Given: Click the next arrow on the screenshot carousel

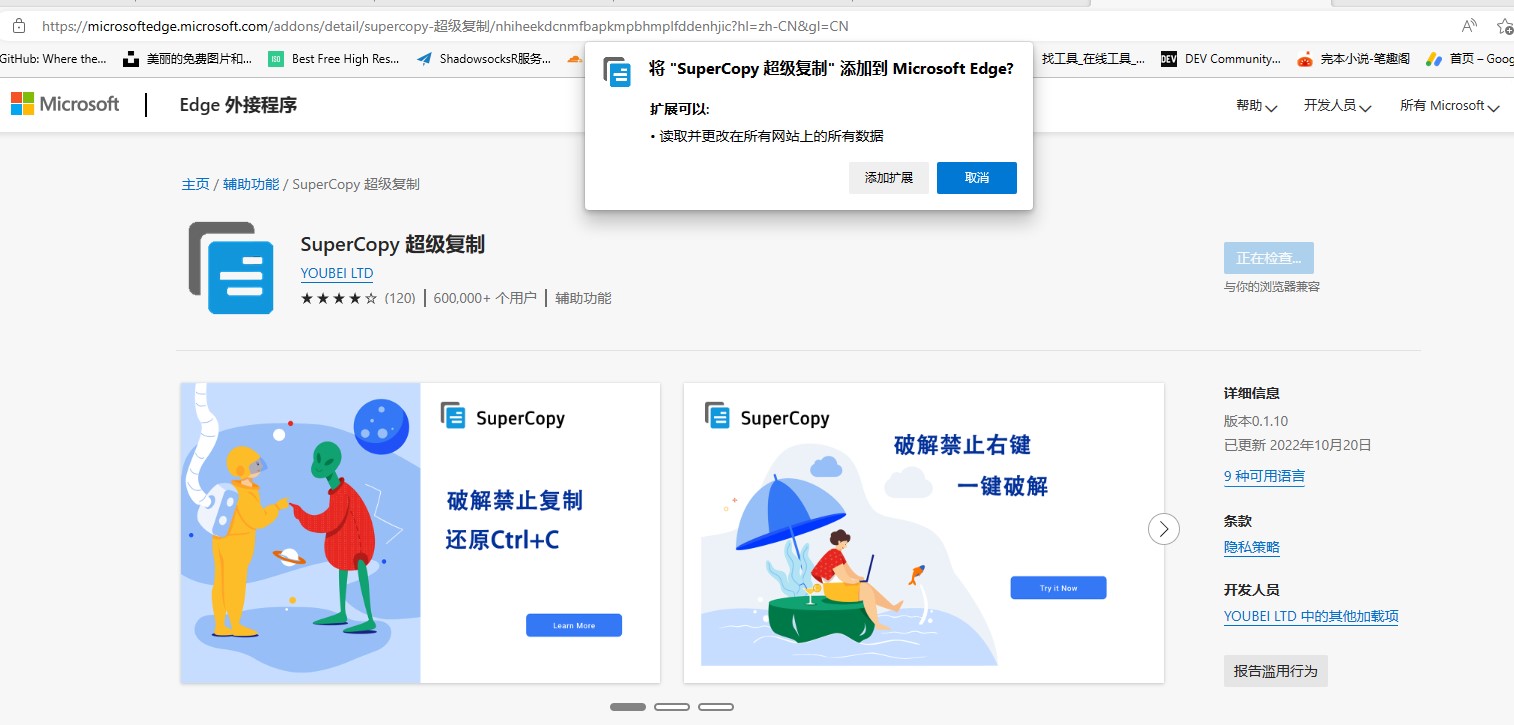Looking at the screenshot, I should [1163, 529].
